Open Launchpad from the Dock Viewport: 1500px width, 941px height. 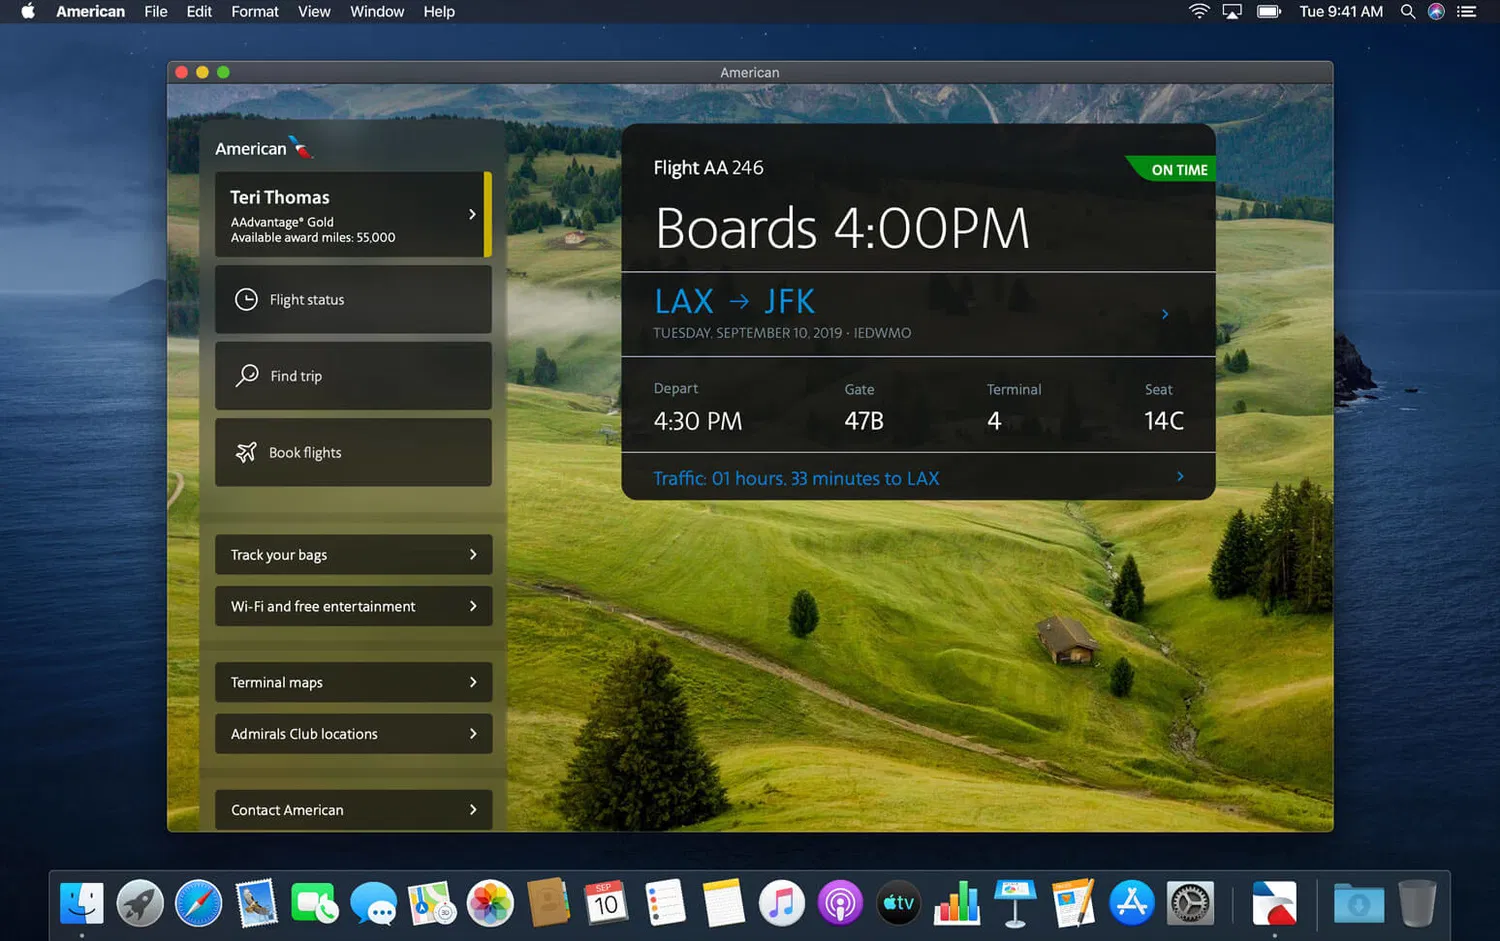(140, 904)
